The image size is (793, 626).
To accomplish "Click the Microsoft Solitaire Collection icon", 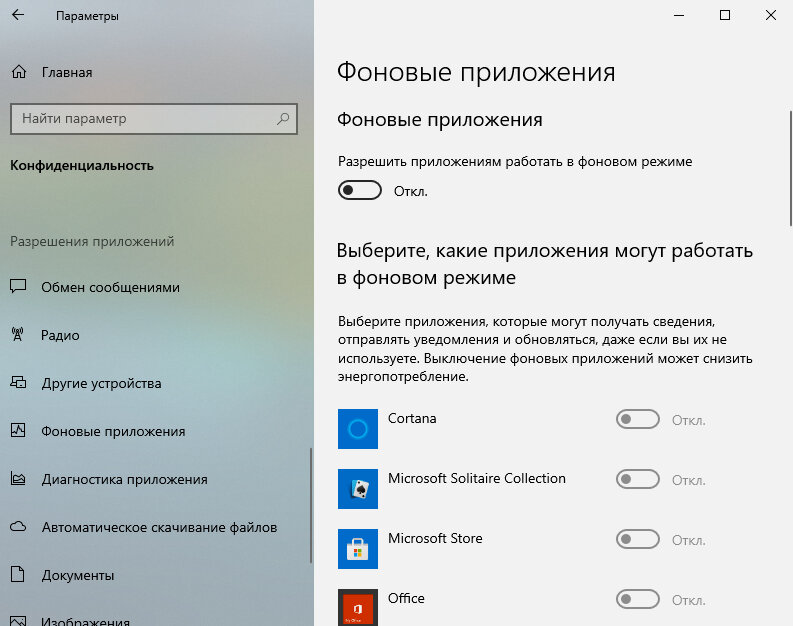I will (358, 489).
